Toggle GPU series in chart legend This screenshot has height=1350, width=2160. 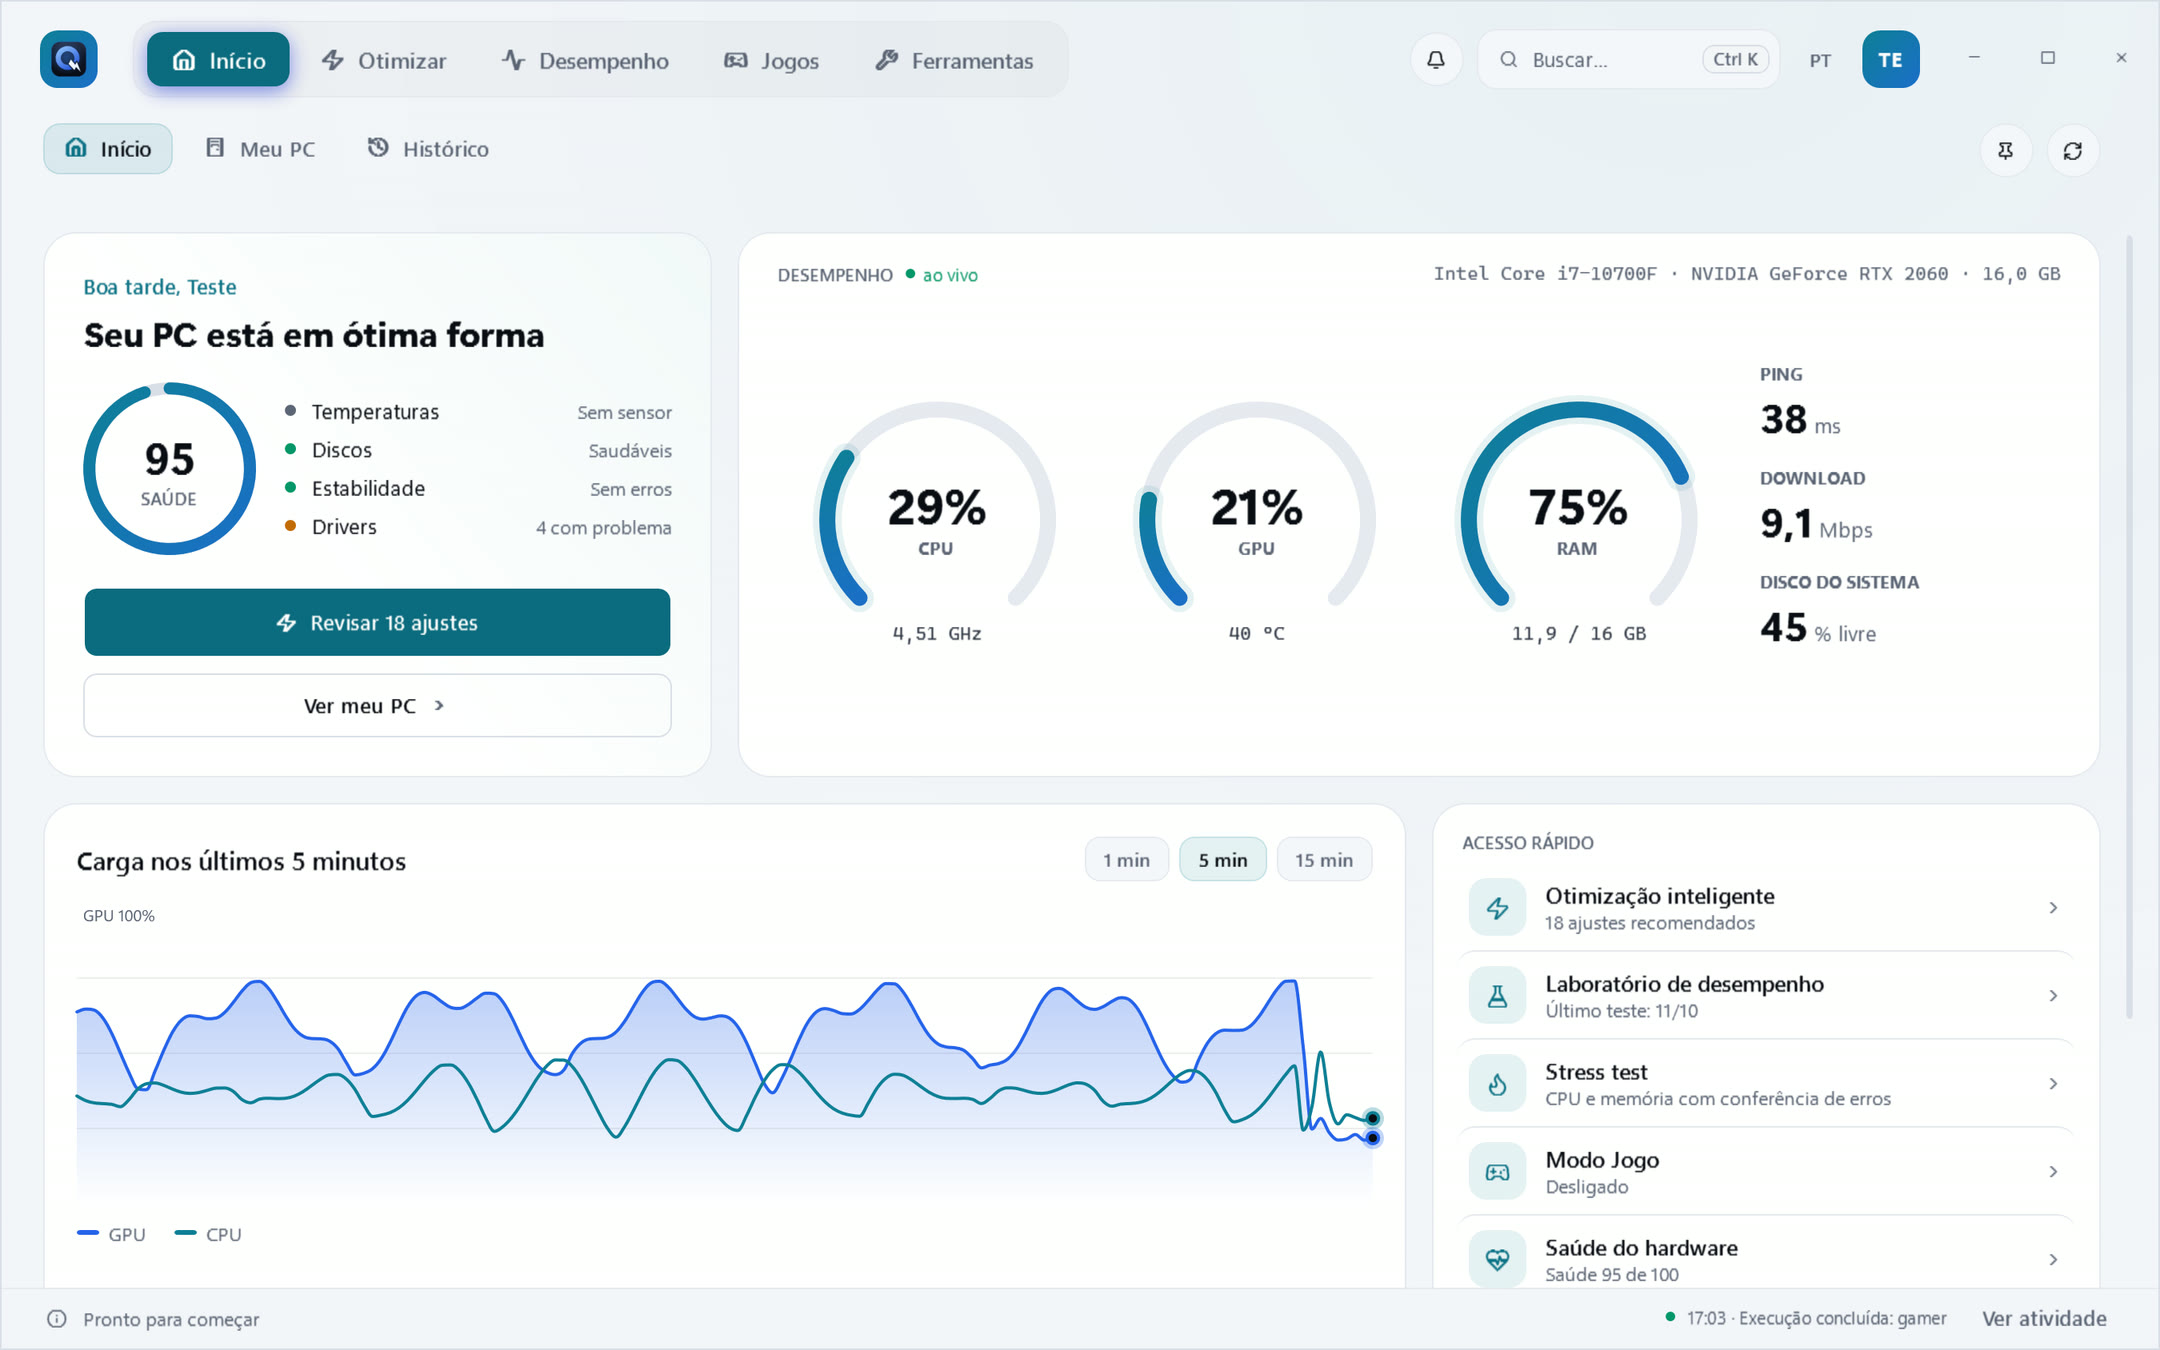point(111,1234)
